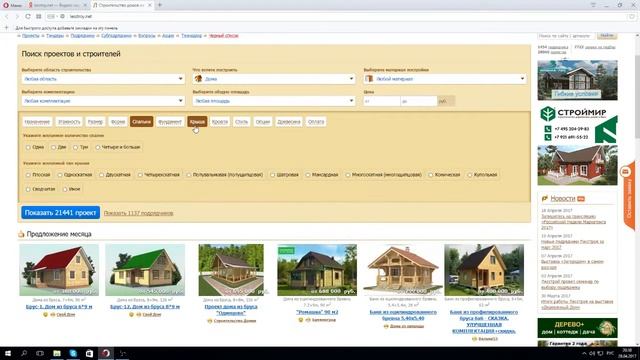This screenshot has width=640, height=360.
Task: Click the site search input field
Action: (566, 36)
